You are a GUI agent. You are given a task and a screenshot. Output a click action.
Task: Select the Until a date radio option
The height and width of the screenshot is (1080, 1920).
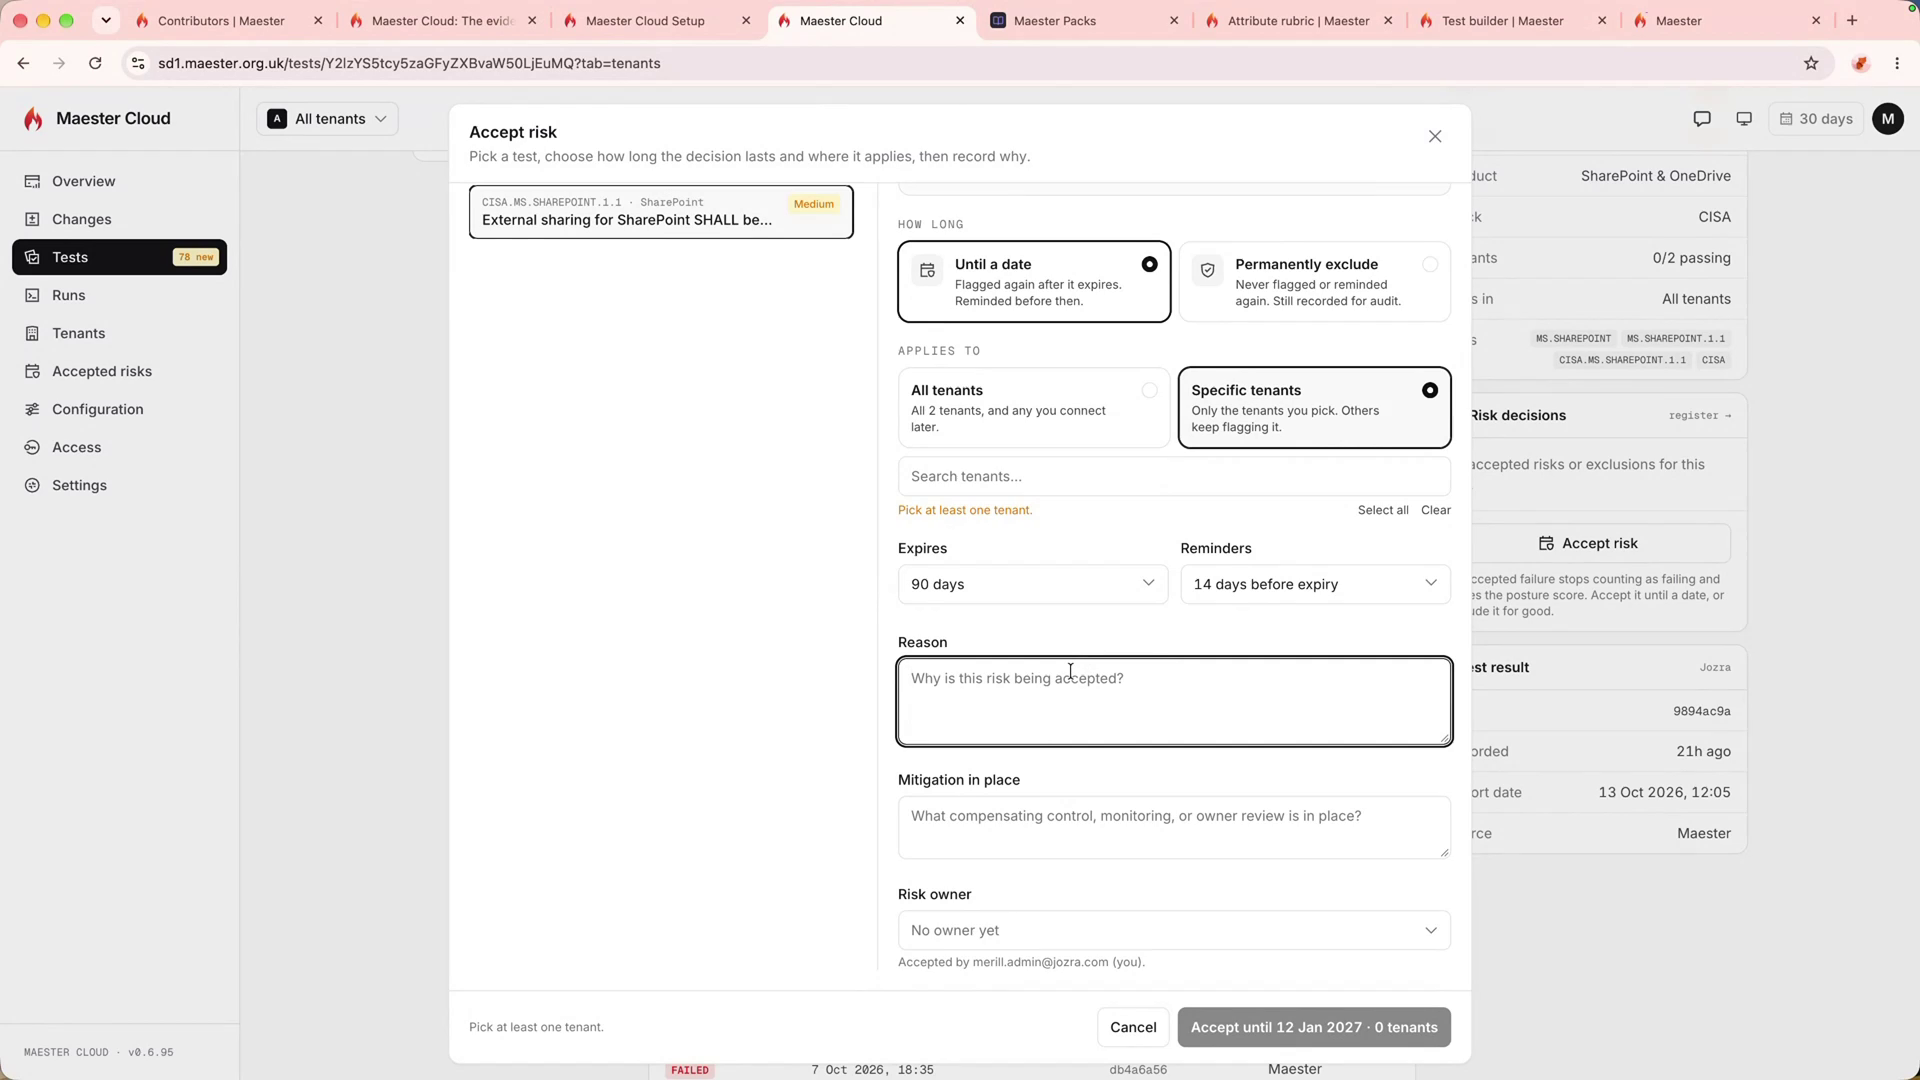[x=1149, y=264]
